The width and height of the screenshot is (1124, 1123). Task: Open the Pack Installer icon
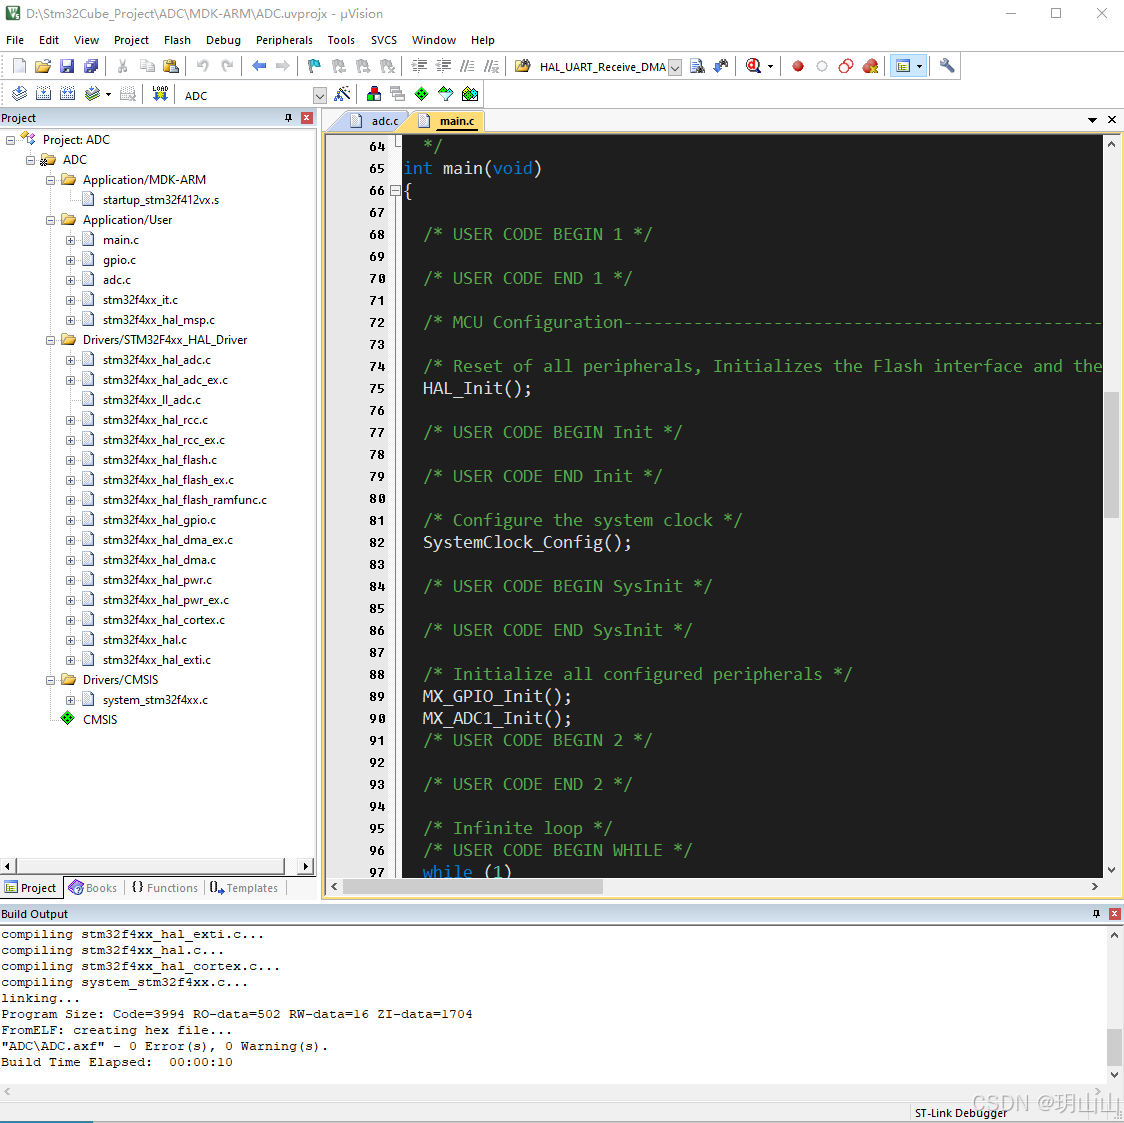[x=470, y=94]
